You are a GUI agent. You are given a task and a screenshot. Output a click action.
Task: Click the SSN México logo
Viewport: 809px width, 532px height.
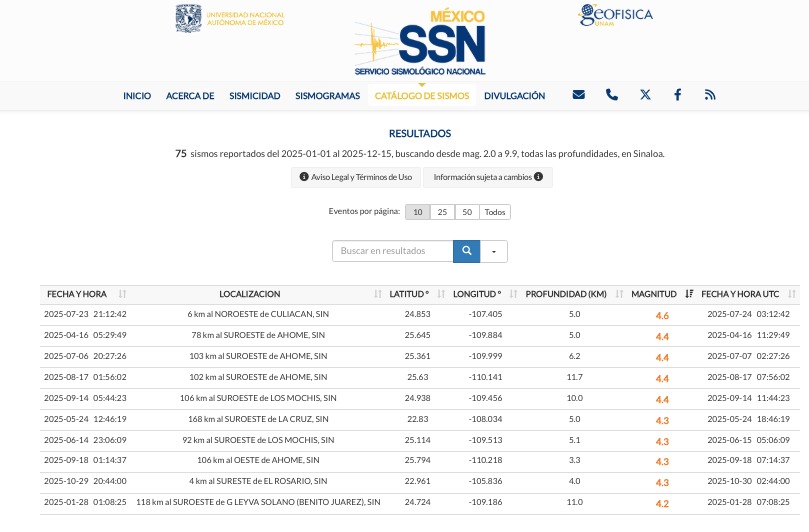(x=420, y=42)
